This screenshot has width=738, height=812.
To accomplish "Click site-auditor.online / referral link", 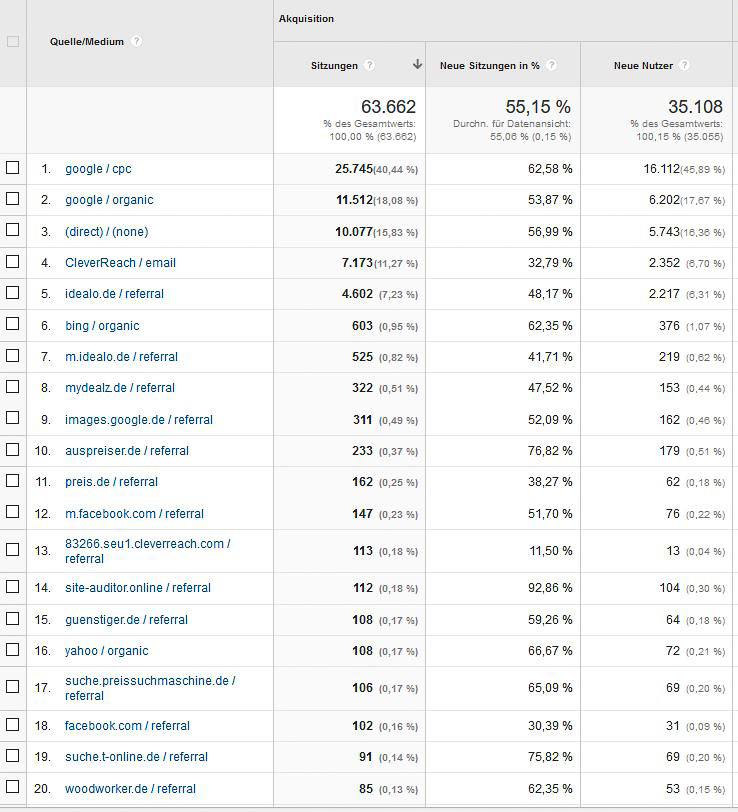I will pyautogui.click(x=137, y=588).
